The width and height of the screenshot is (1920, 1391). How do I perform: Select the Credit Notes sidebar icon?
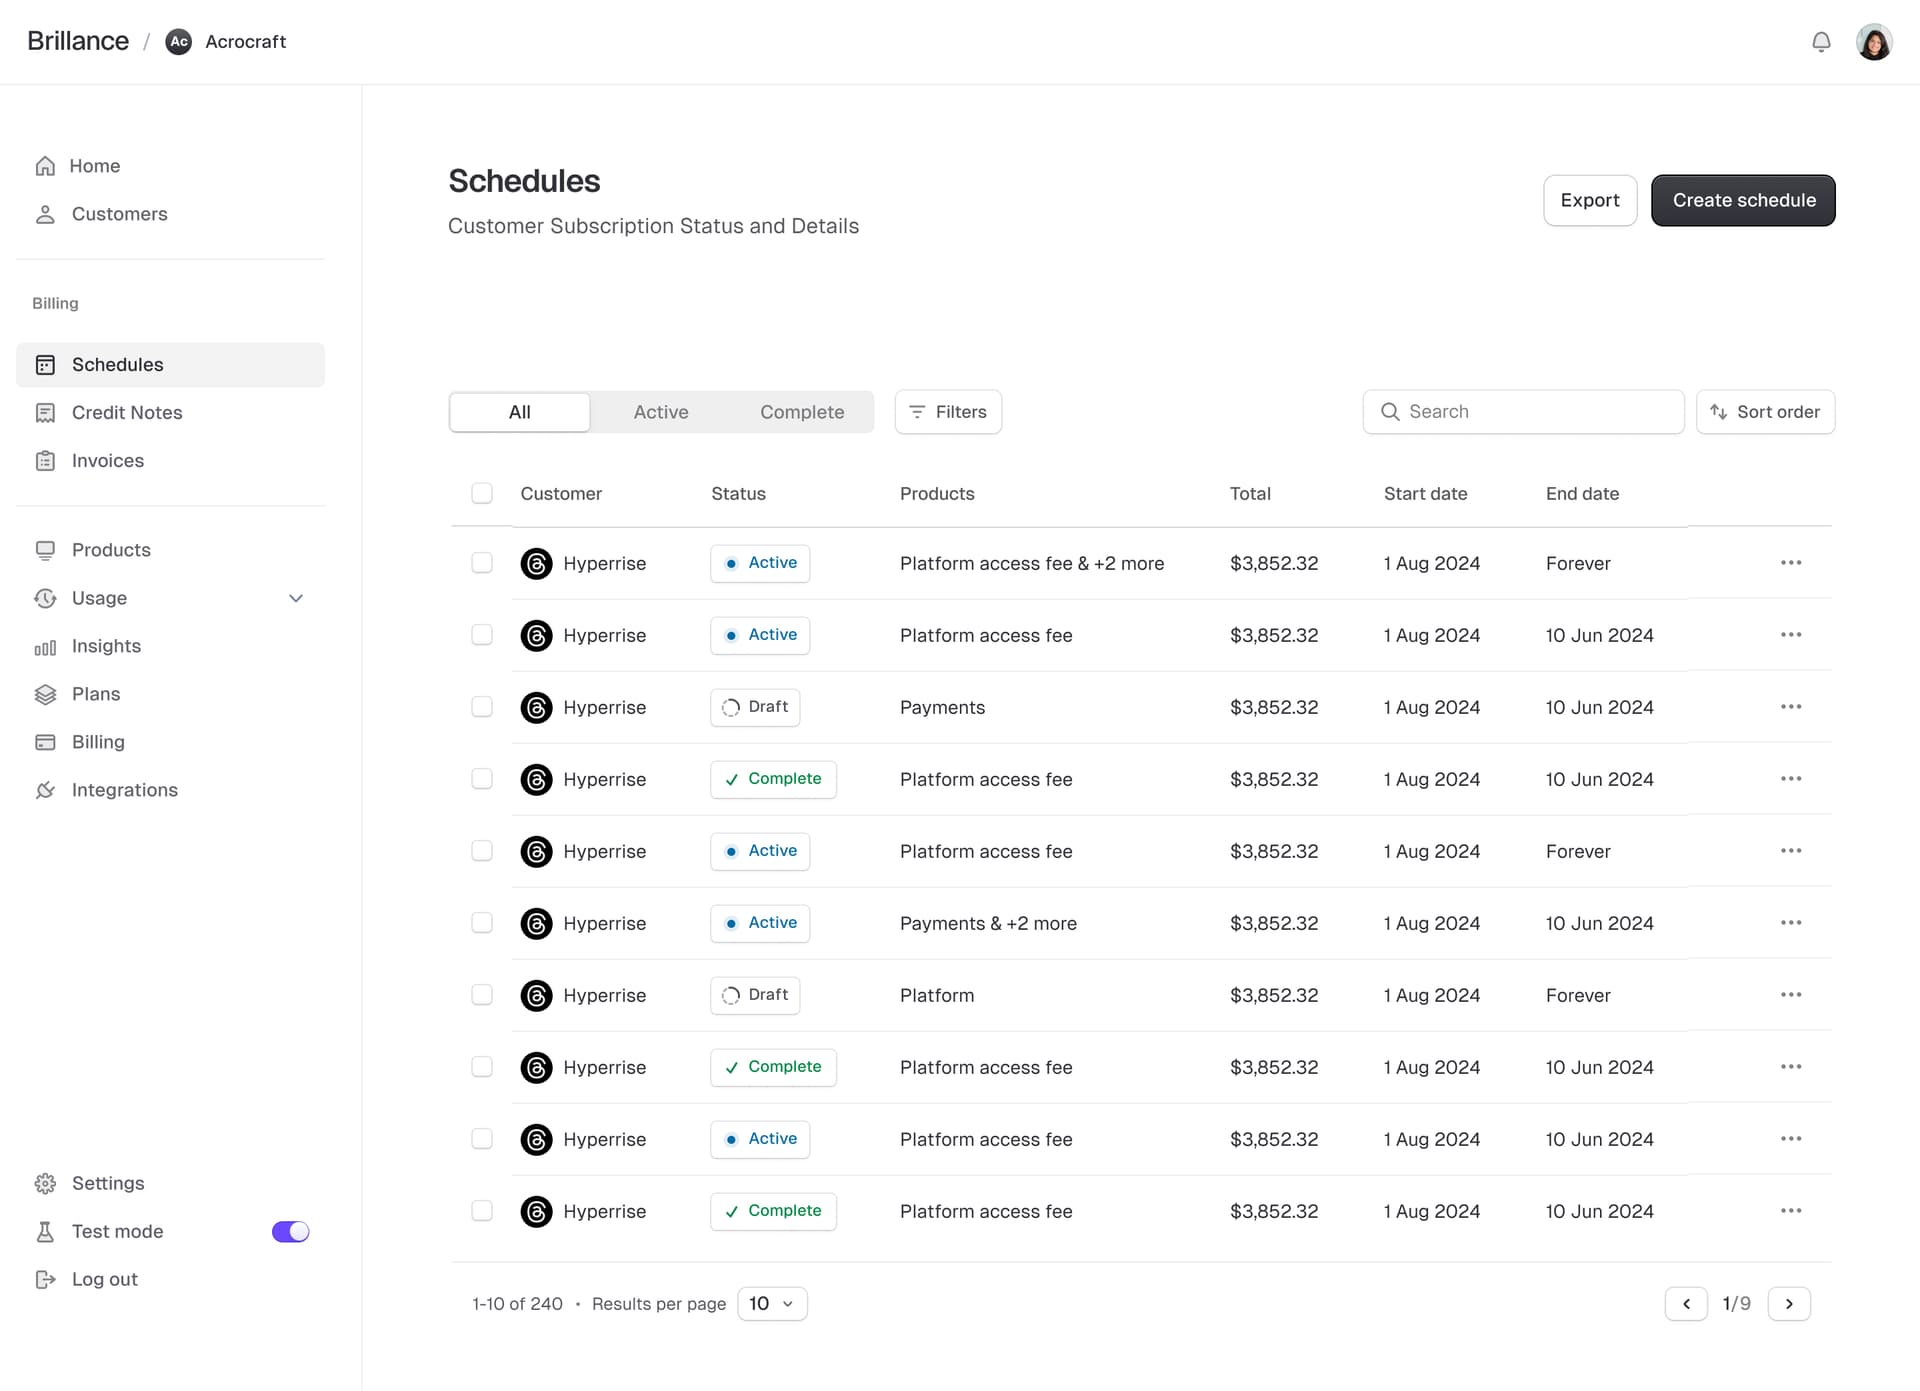pyautogui.click(x=46, y=412)
